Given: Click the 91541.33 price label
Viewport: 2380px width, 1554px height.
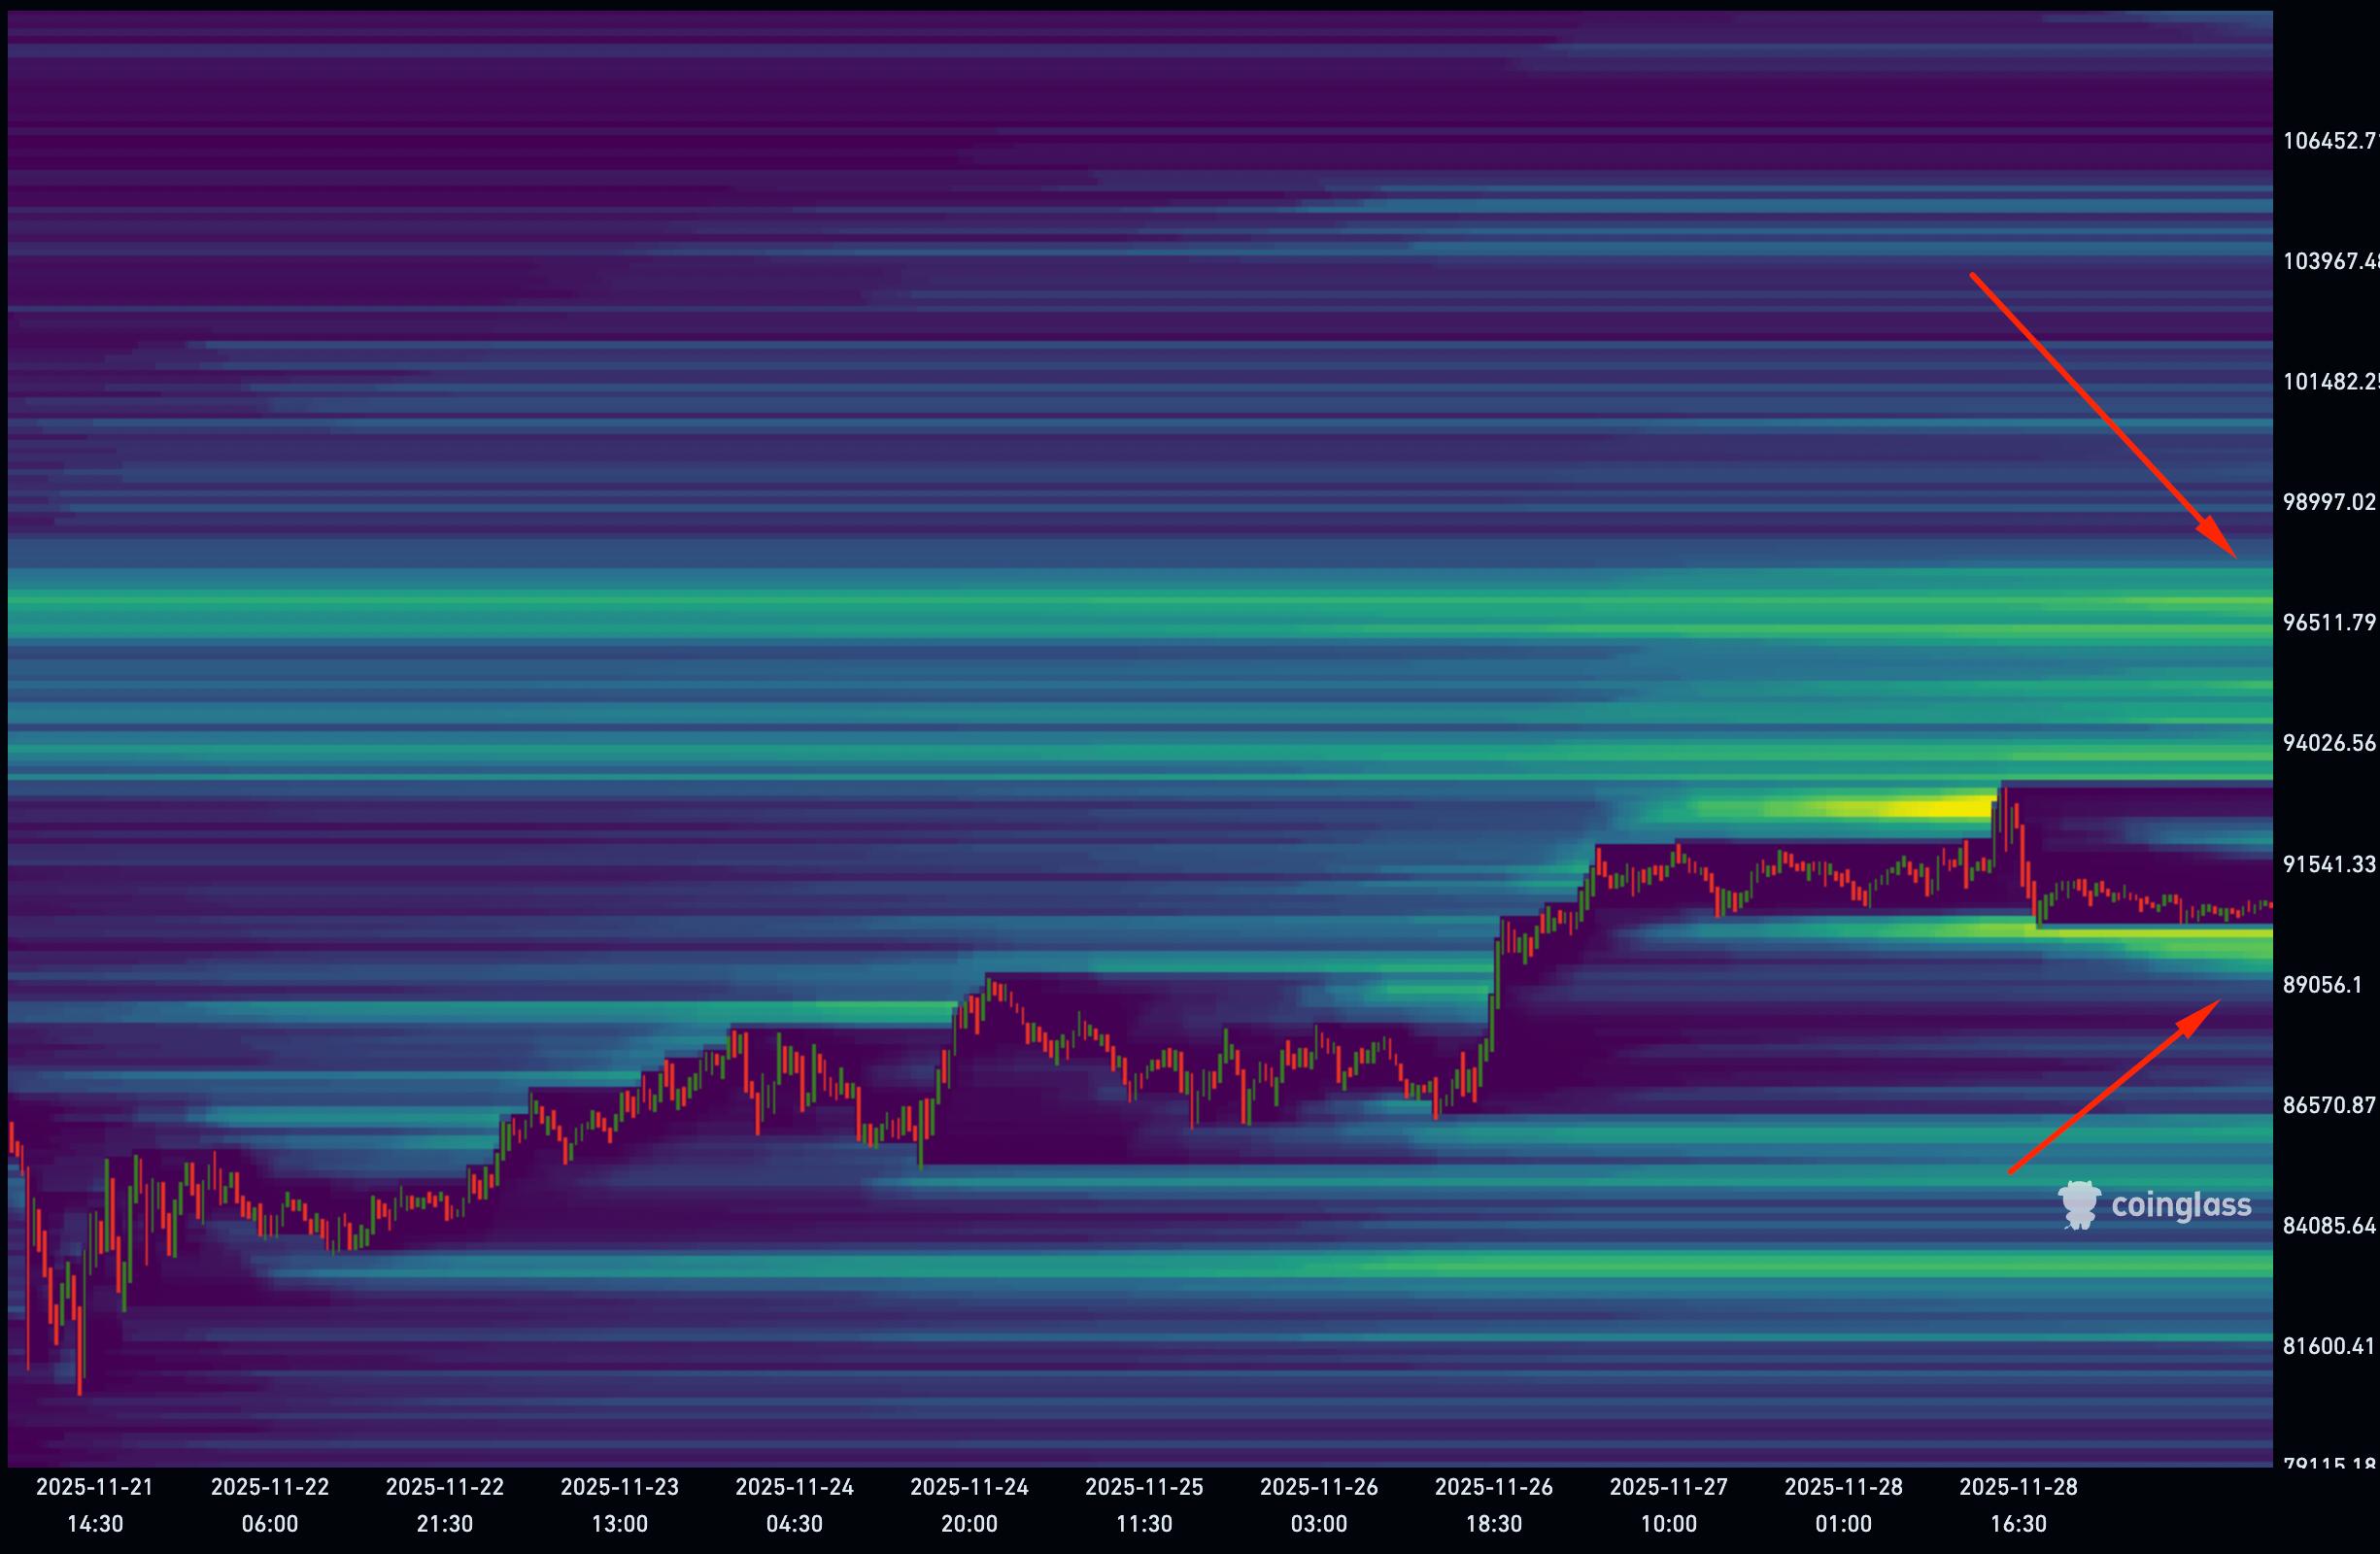Looking at the screenshot, I should (2328, 864).
